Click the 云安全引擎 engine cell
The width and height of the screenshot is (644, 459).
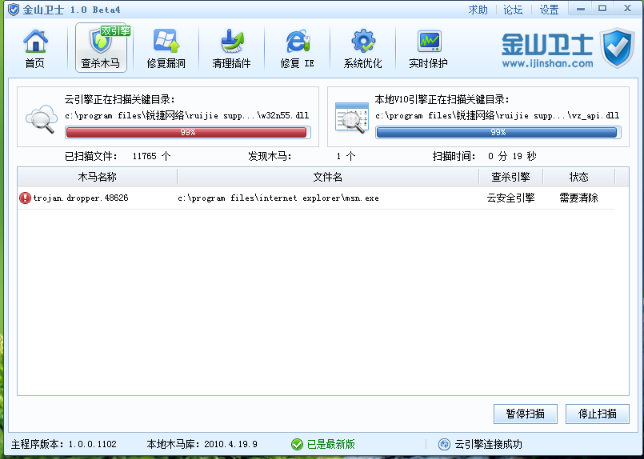click(511, 198)
